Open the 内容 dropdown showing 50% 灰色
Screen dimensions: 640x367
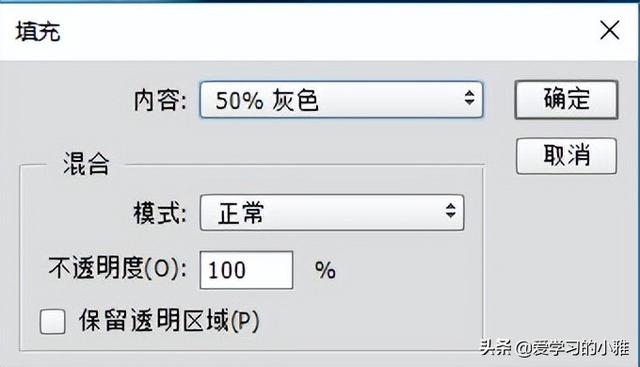pyautogui.click(x=341, y=100)
